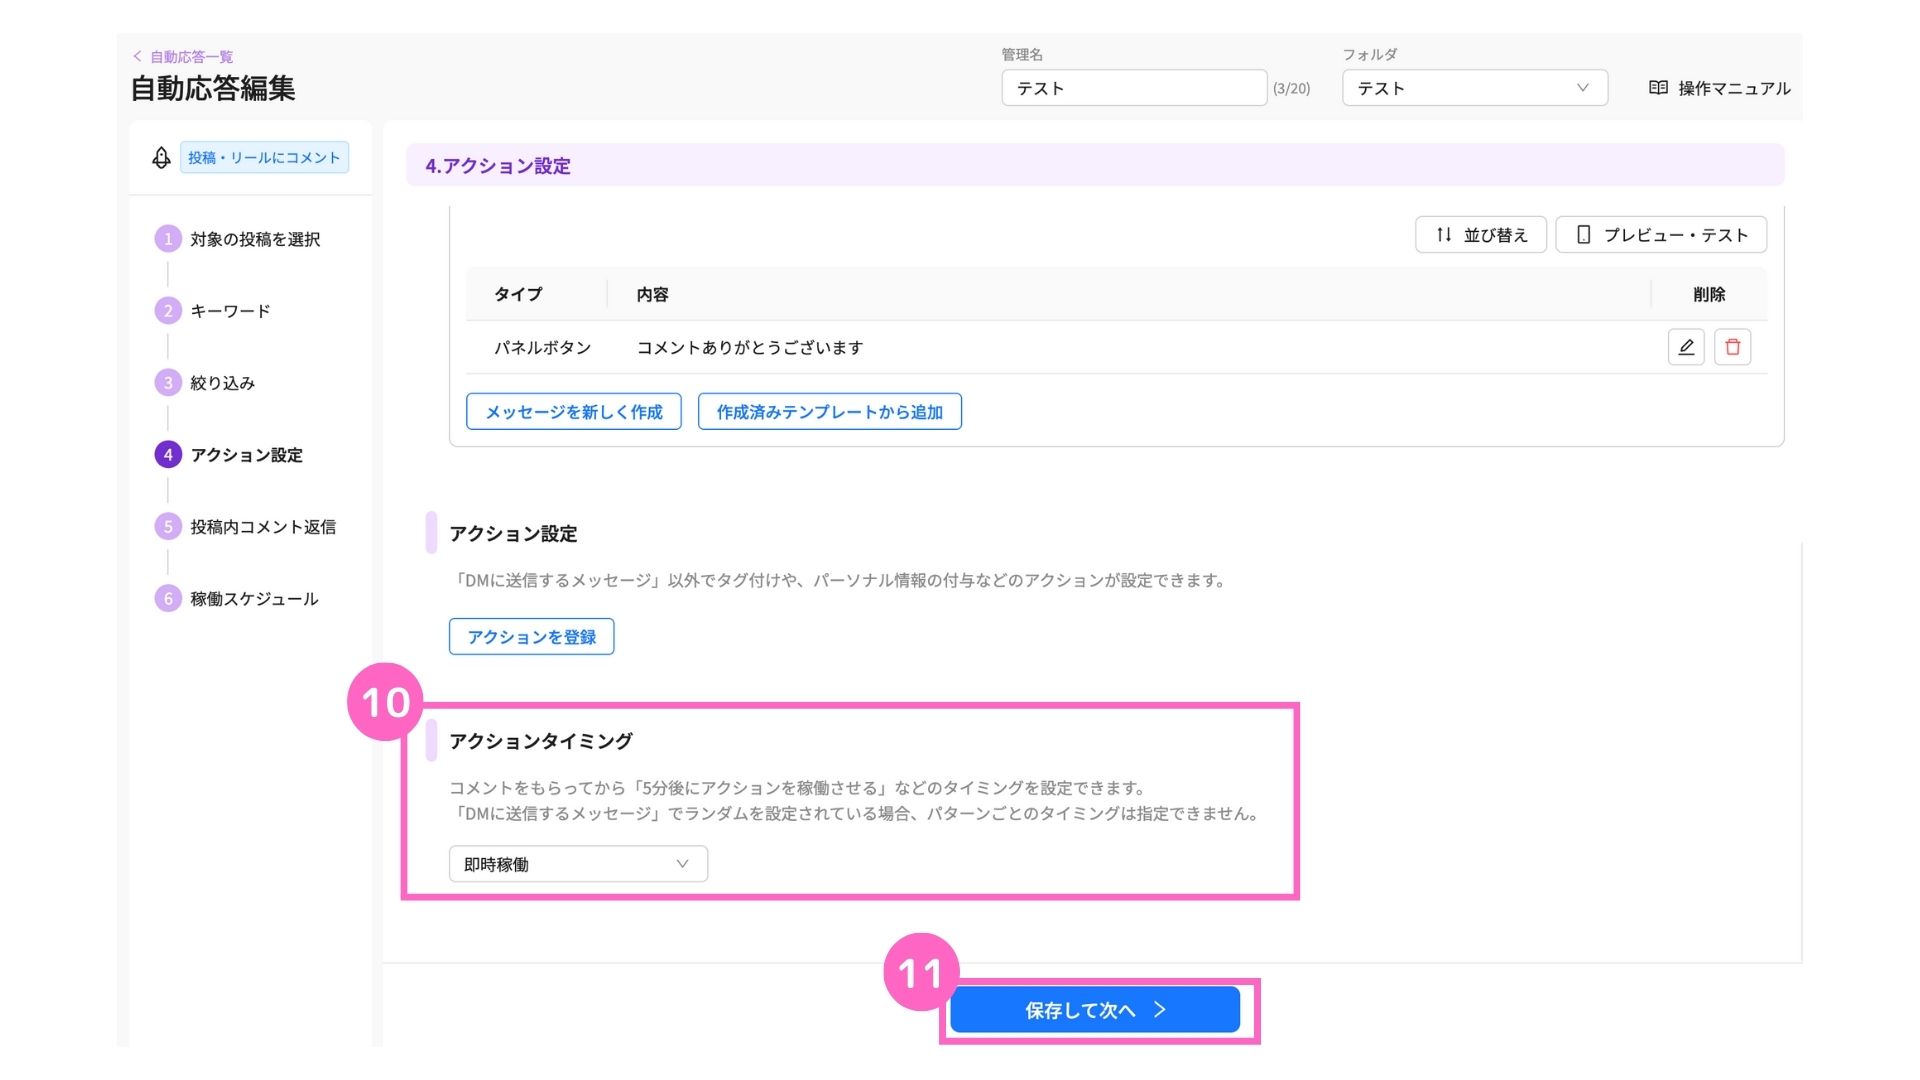Image resolution: width=1920 pixels, height=1080 pixels.
Task: Click step 1 circle icon in sidebar
Action: point(168,239)
